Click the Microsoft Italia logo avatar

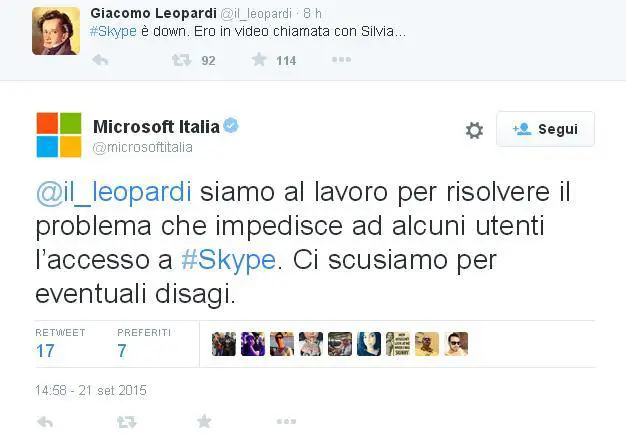pos(59,135)
